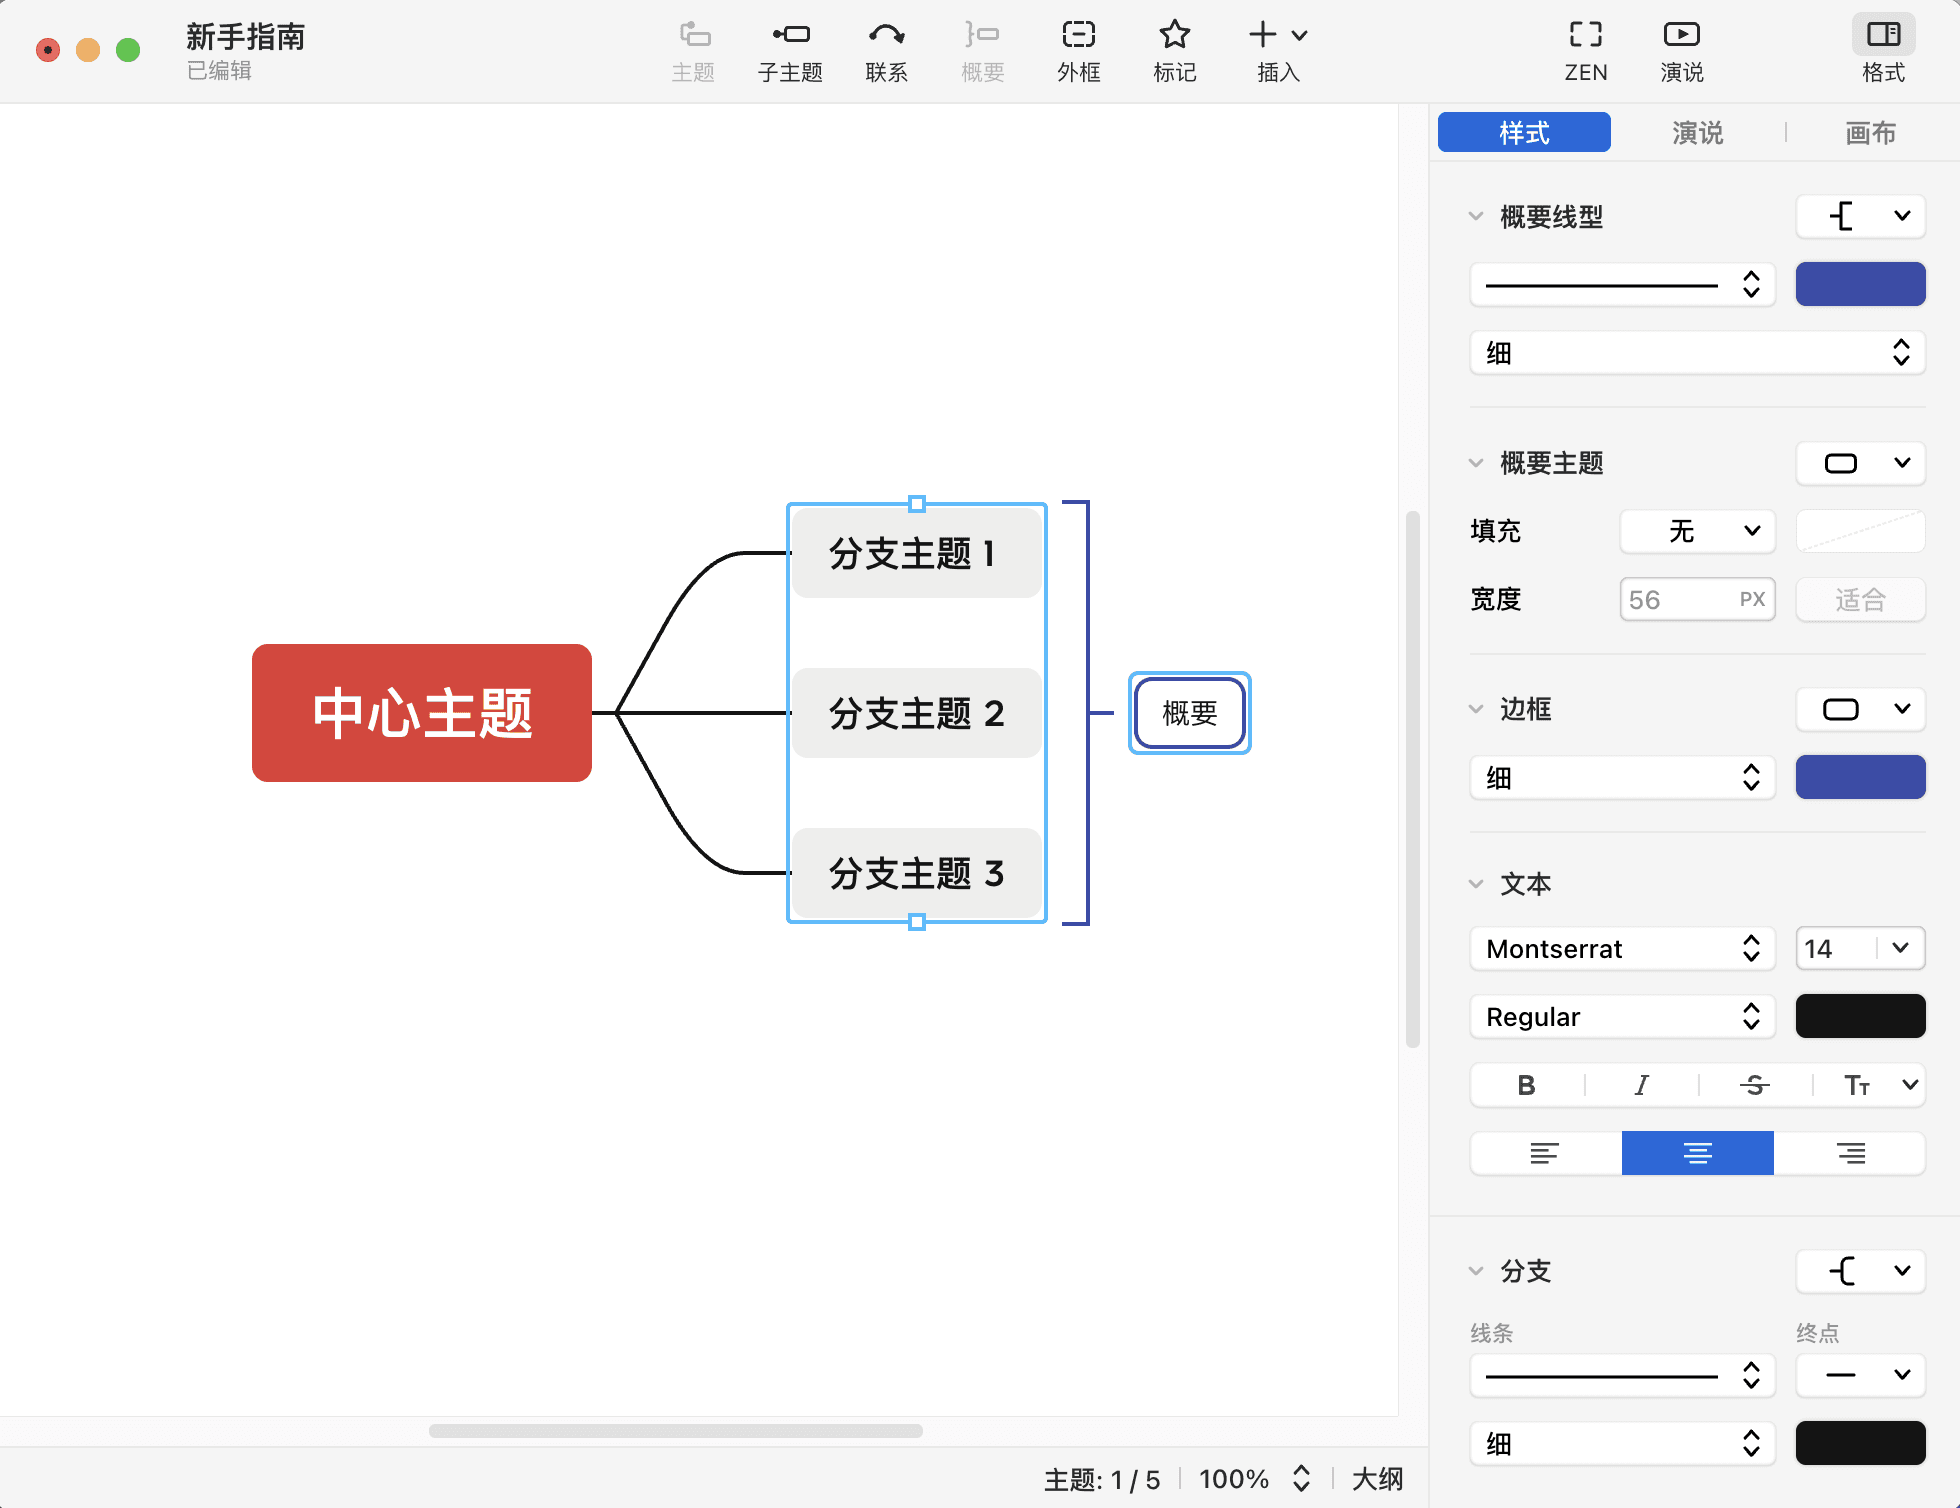Open the 大纲 outline view
This screenshot has height=1508, width=1960.
pos(1377,1479)
